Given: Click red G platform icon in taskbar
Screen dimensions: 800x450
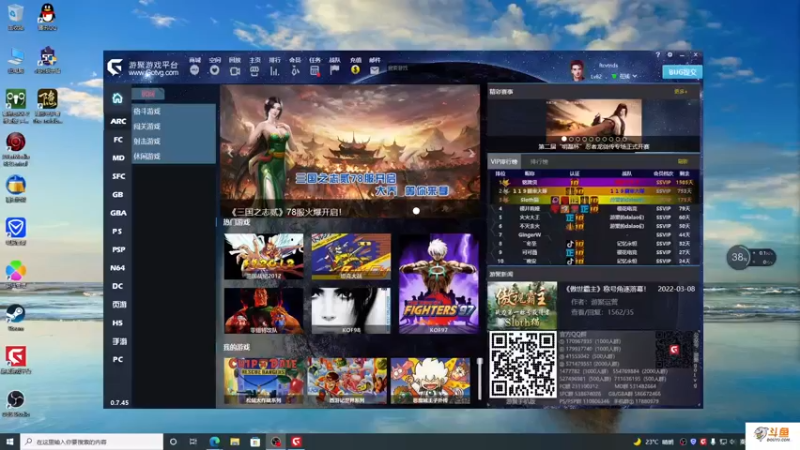Looking at the screenshot, I should click(x=296, y=442).
